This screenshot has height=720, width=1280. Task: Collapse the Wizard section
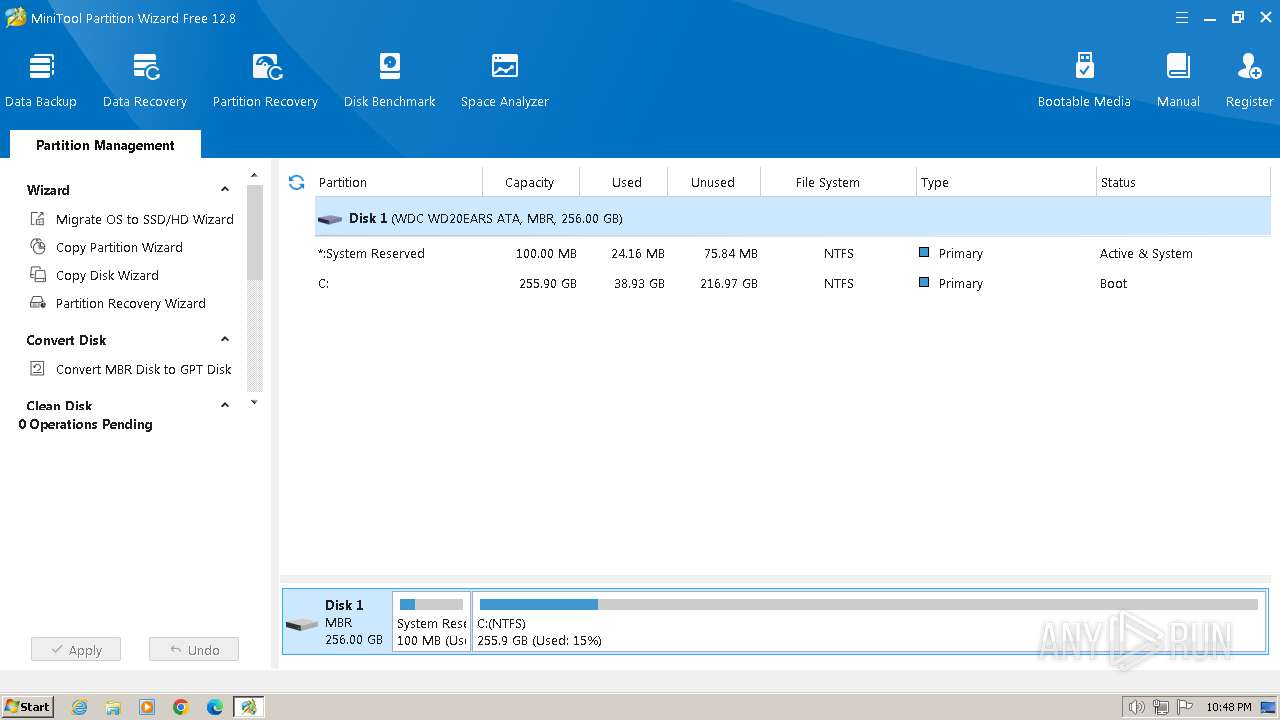pos(225,190)
